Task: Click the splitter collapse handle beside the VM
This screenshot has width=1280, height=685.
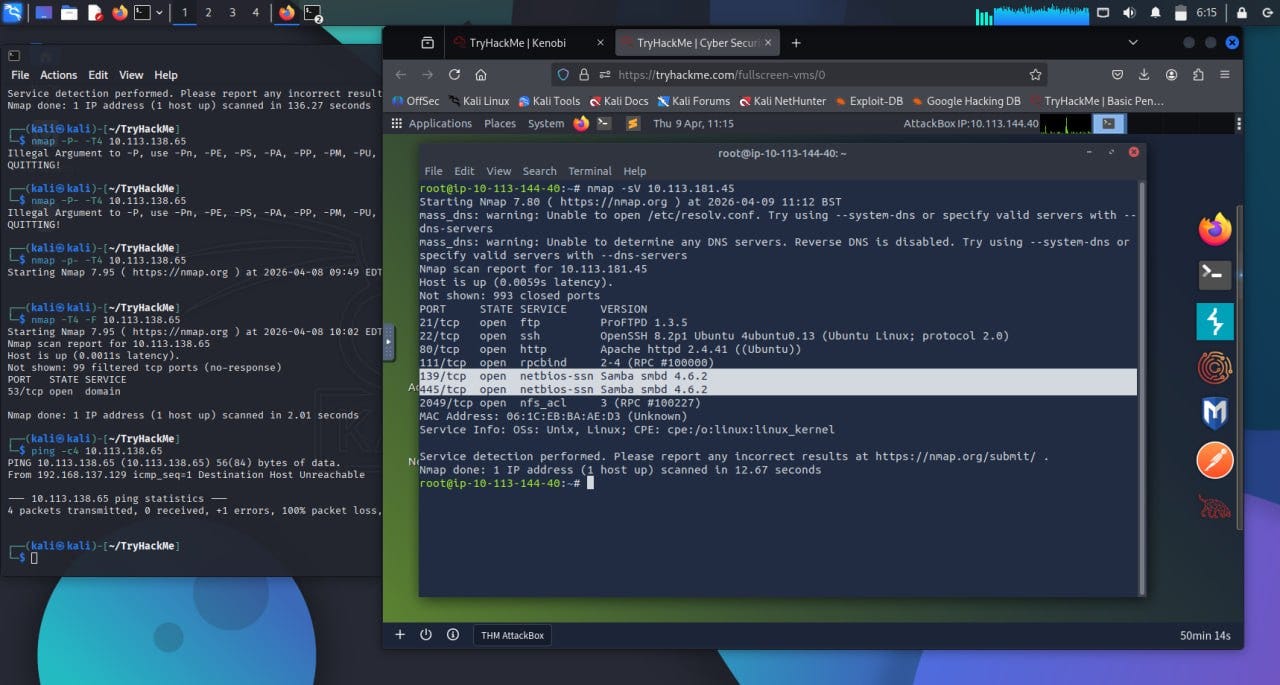Action: pyautogui.click(x=389, y=343)
